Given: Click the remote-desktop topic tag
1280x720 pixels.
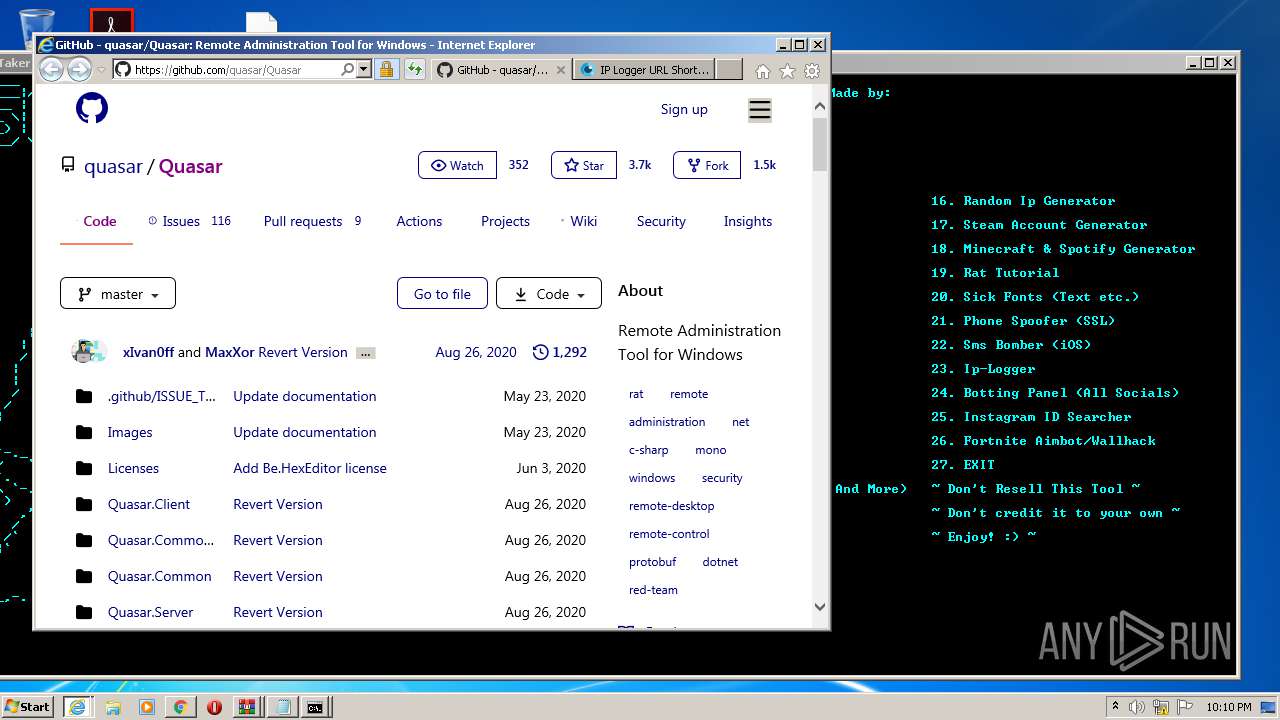Looking at the screenshot, I should click(x=672, y=506).
